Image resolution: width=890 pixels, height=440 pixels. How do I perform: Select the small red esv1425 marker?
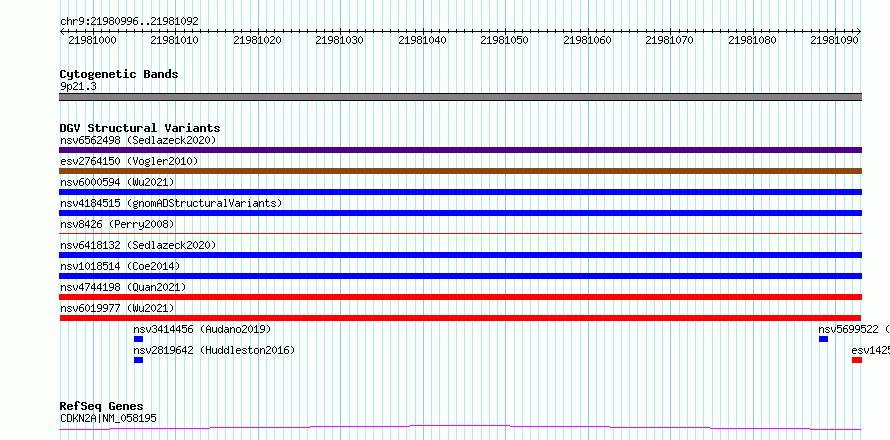[857, 360]
